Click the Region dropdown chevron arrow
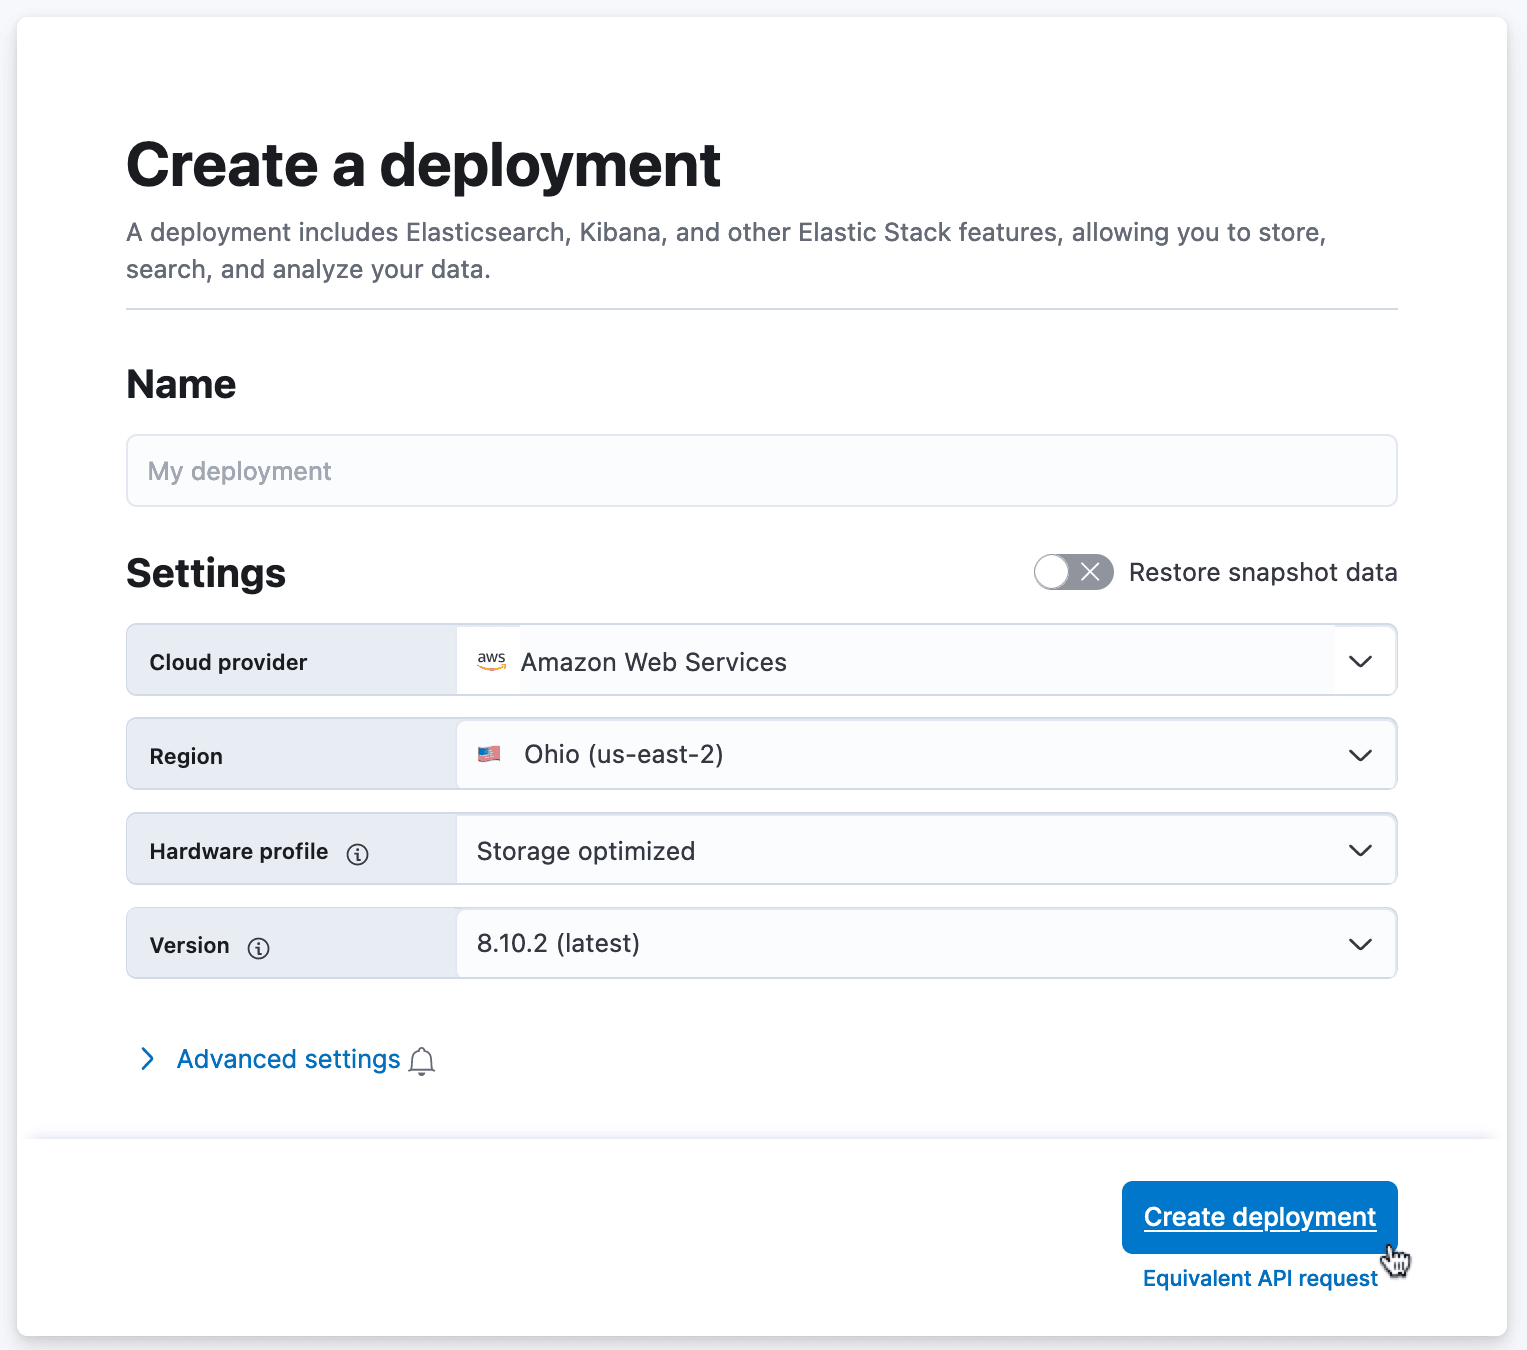 click(x=1360, y=755)
